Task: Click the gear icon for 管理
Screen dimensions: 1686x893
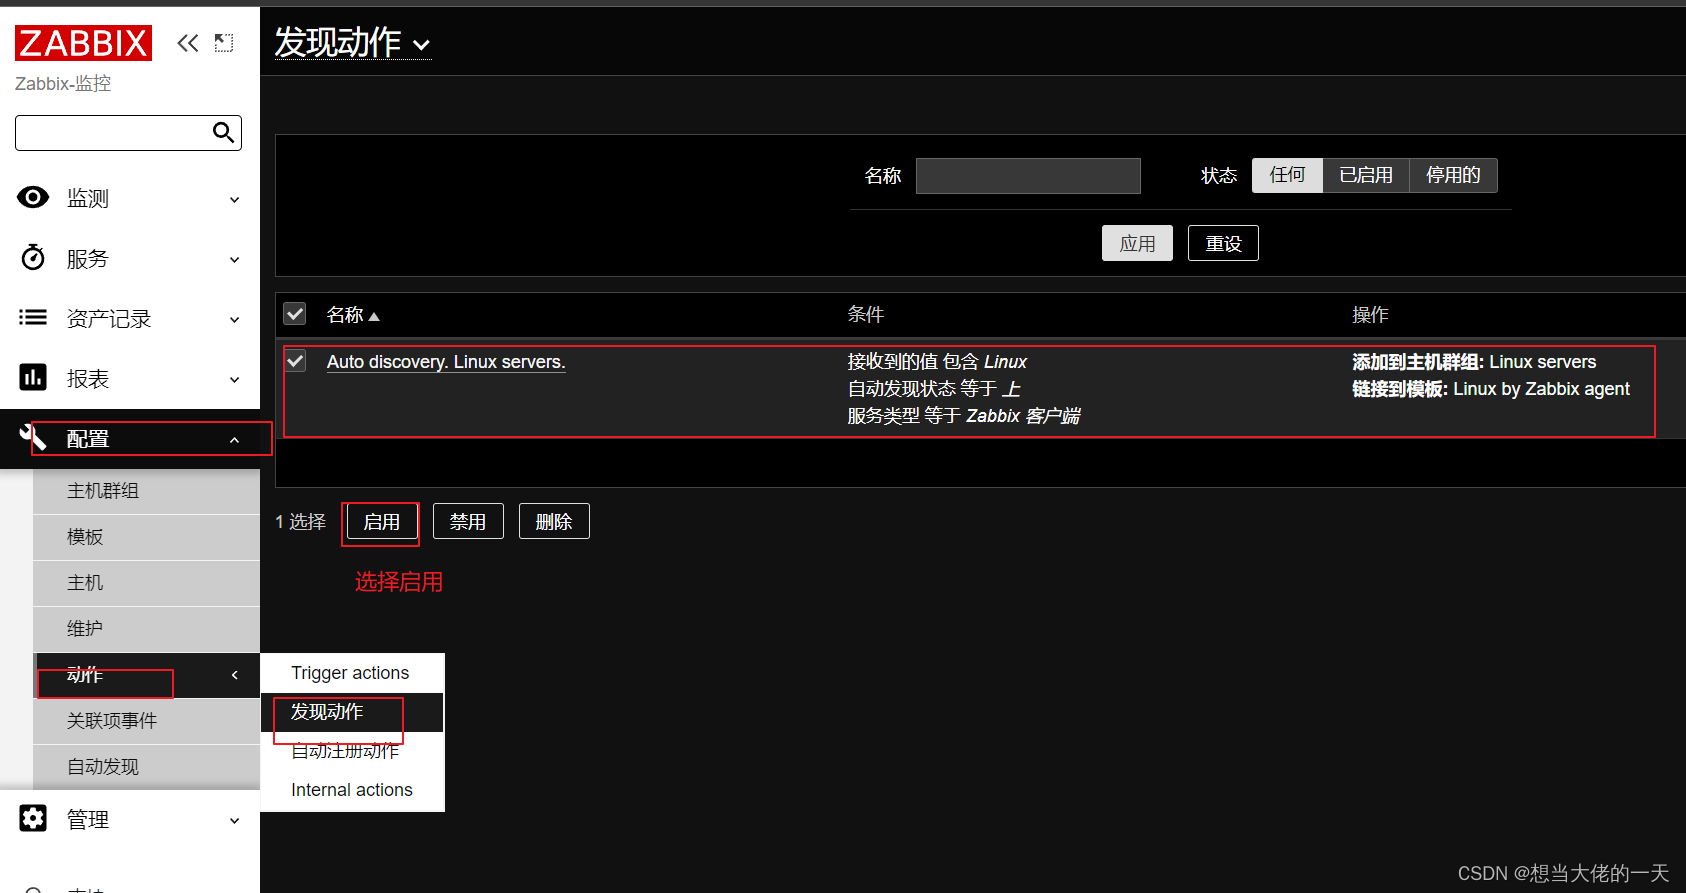Action: (x=33, y=818)
